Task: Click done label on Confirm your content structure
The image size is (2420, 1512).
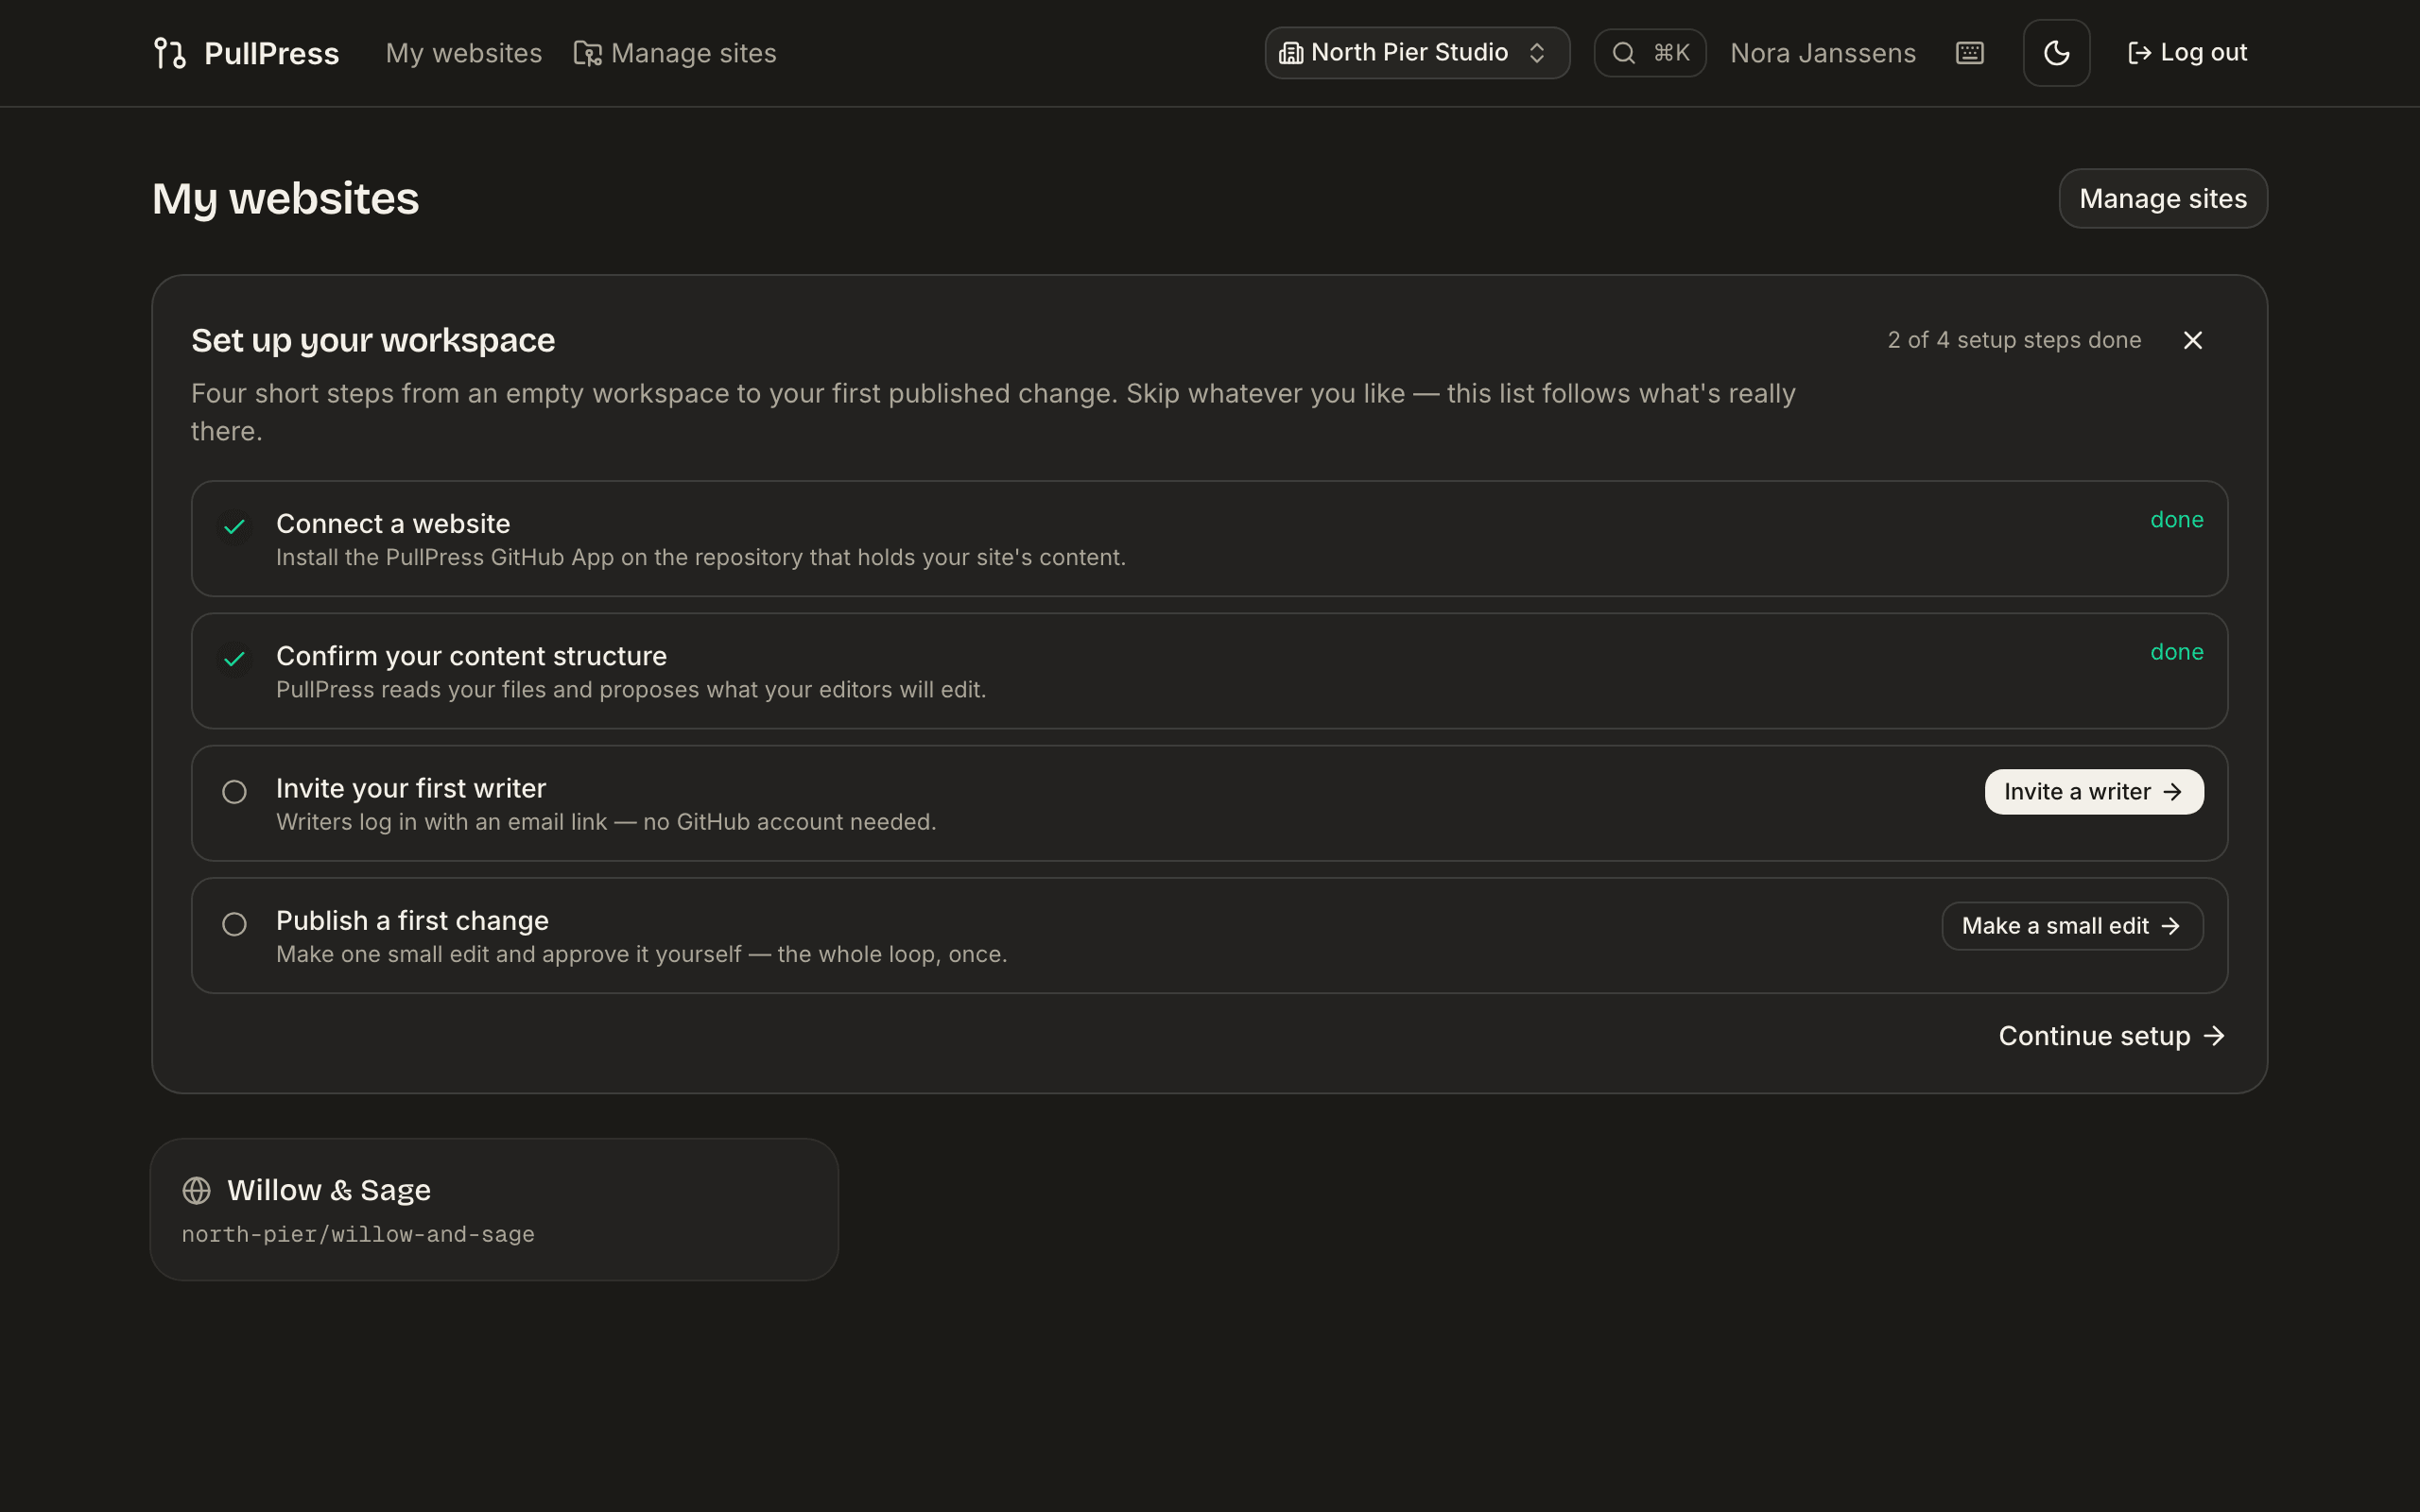Action: (x=2176, y=652)
